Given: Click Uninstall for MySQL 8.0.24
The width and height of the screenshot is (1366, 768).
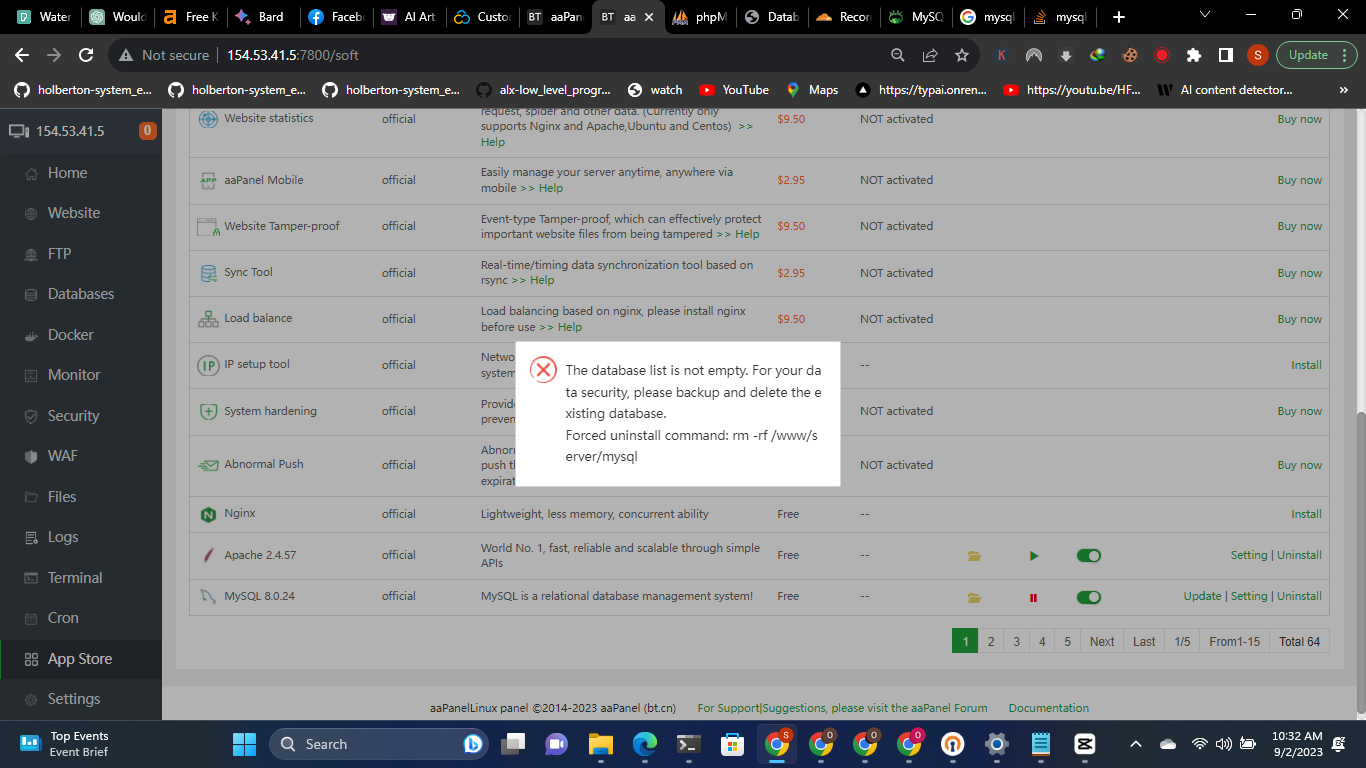Looking at the screenshot, I should (x=1299, y=596).
